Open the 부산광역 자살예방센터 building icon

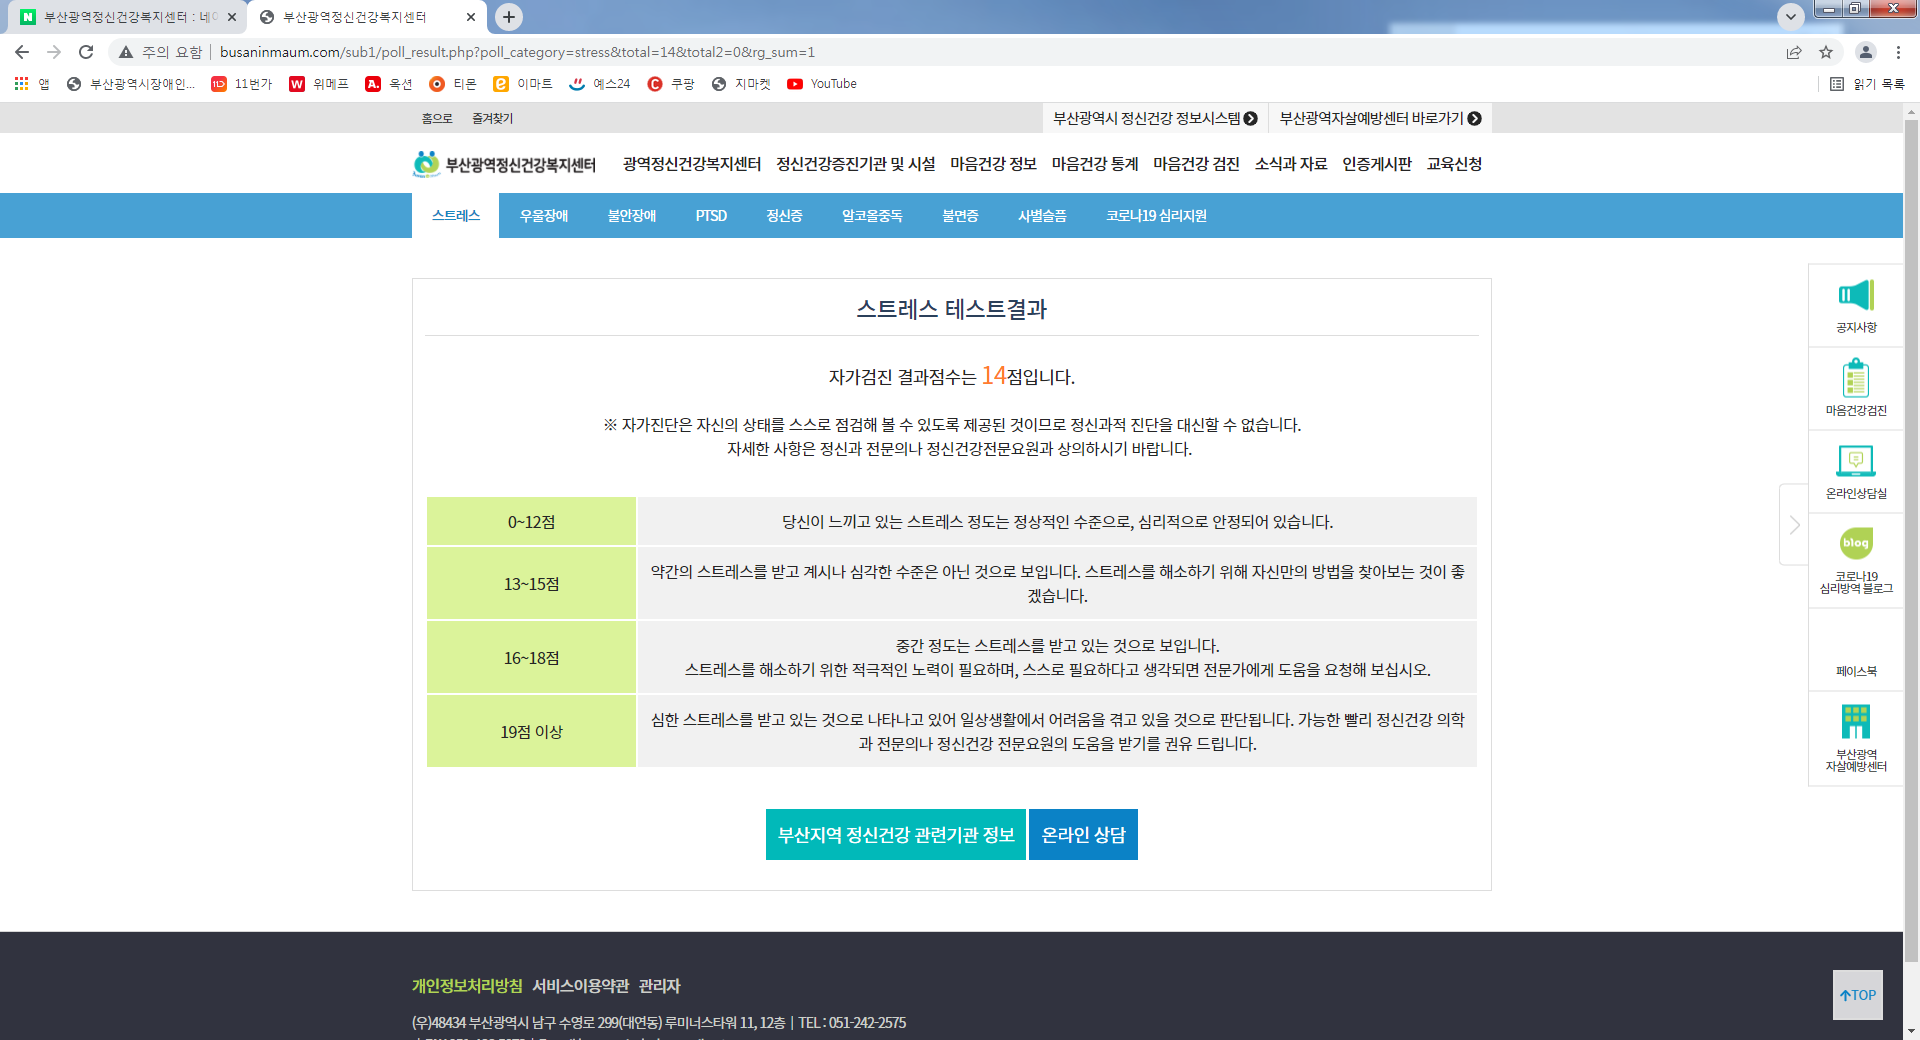pyautogui.click(x=1855, y=722)
